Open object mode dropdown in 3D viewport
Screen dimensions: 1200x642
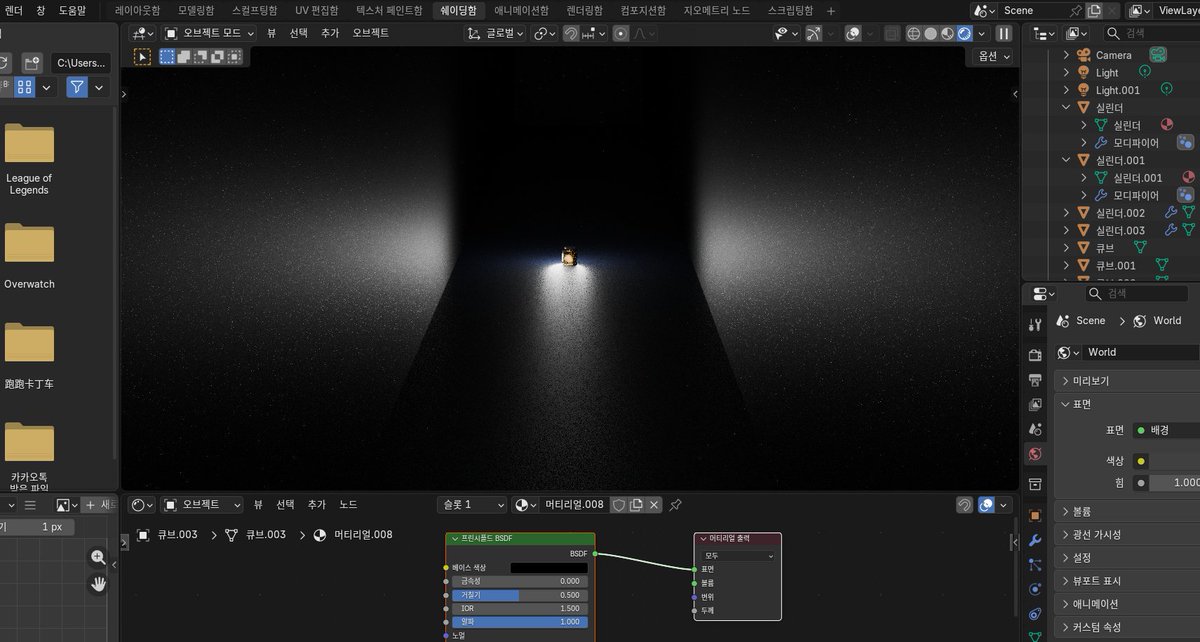(210, 33)
